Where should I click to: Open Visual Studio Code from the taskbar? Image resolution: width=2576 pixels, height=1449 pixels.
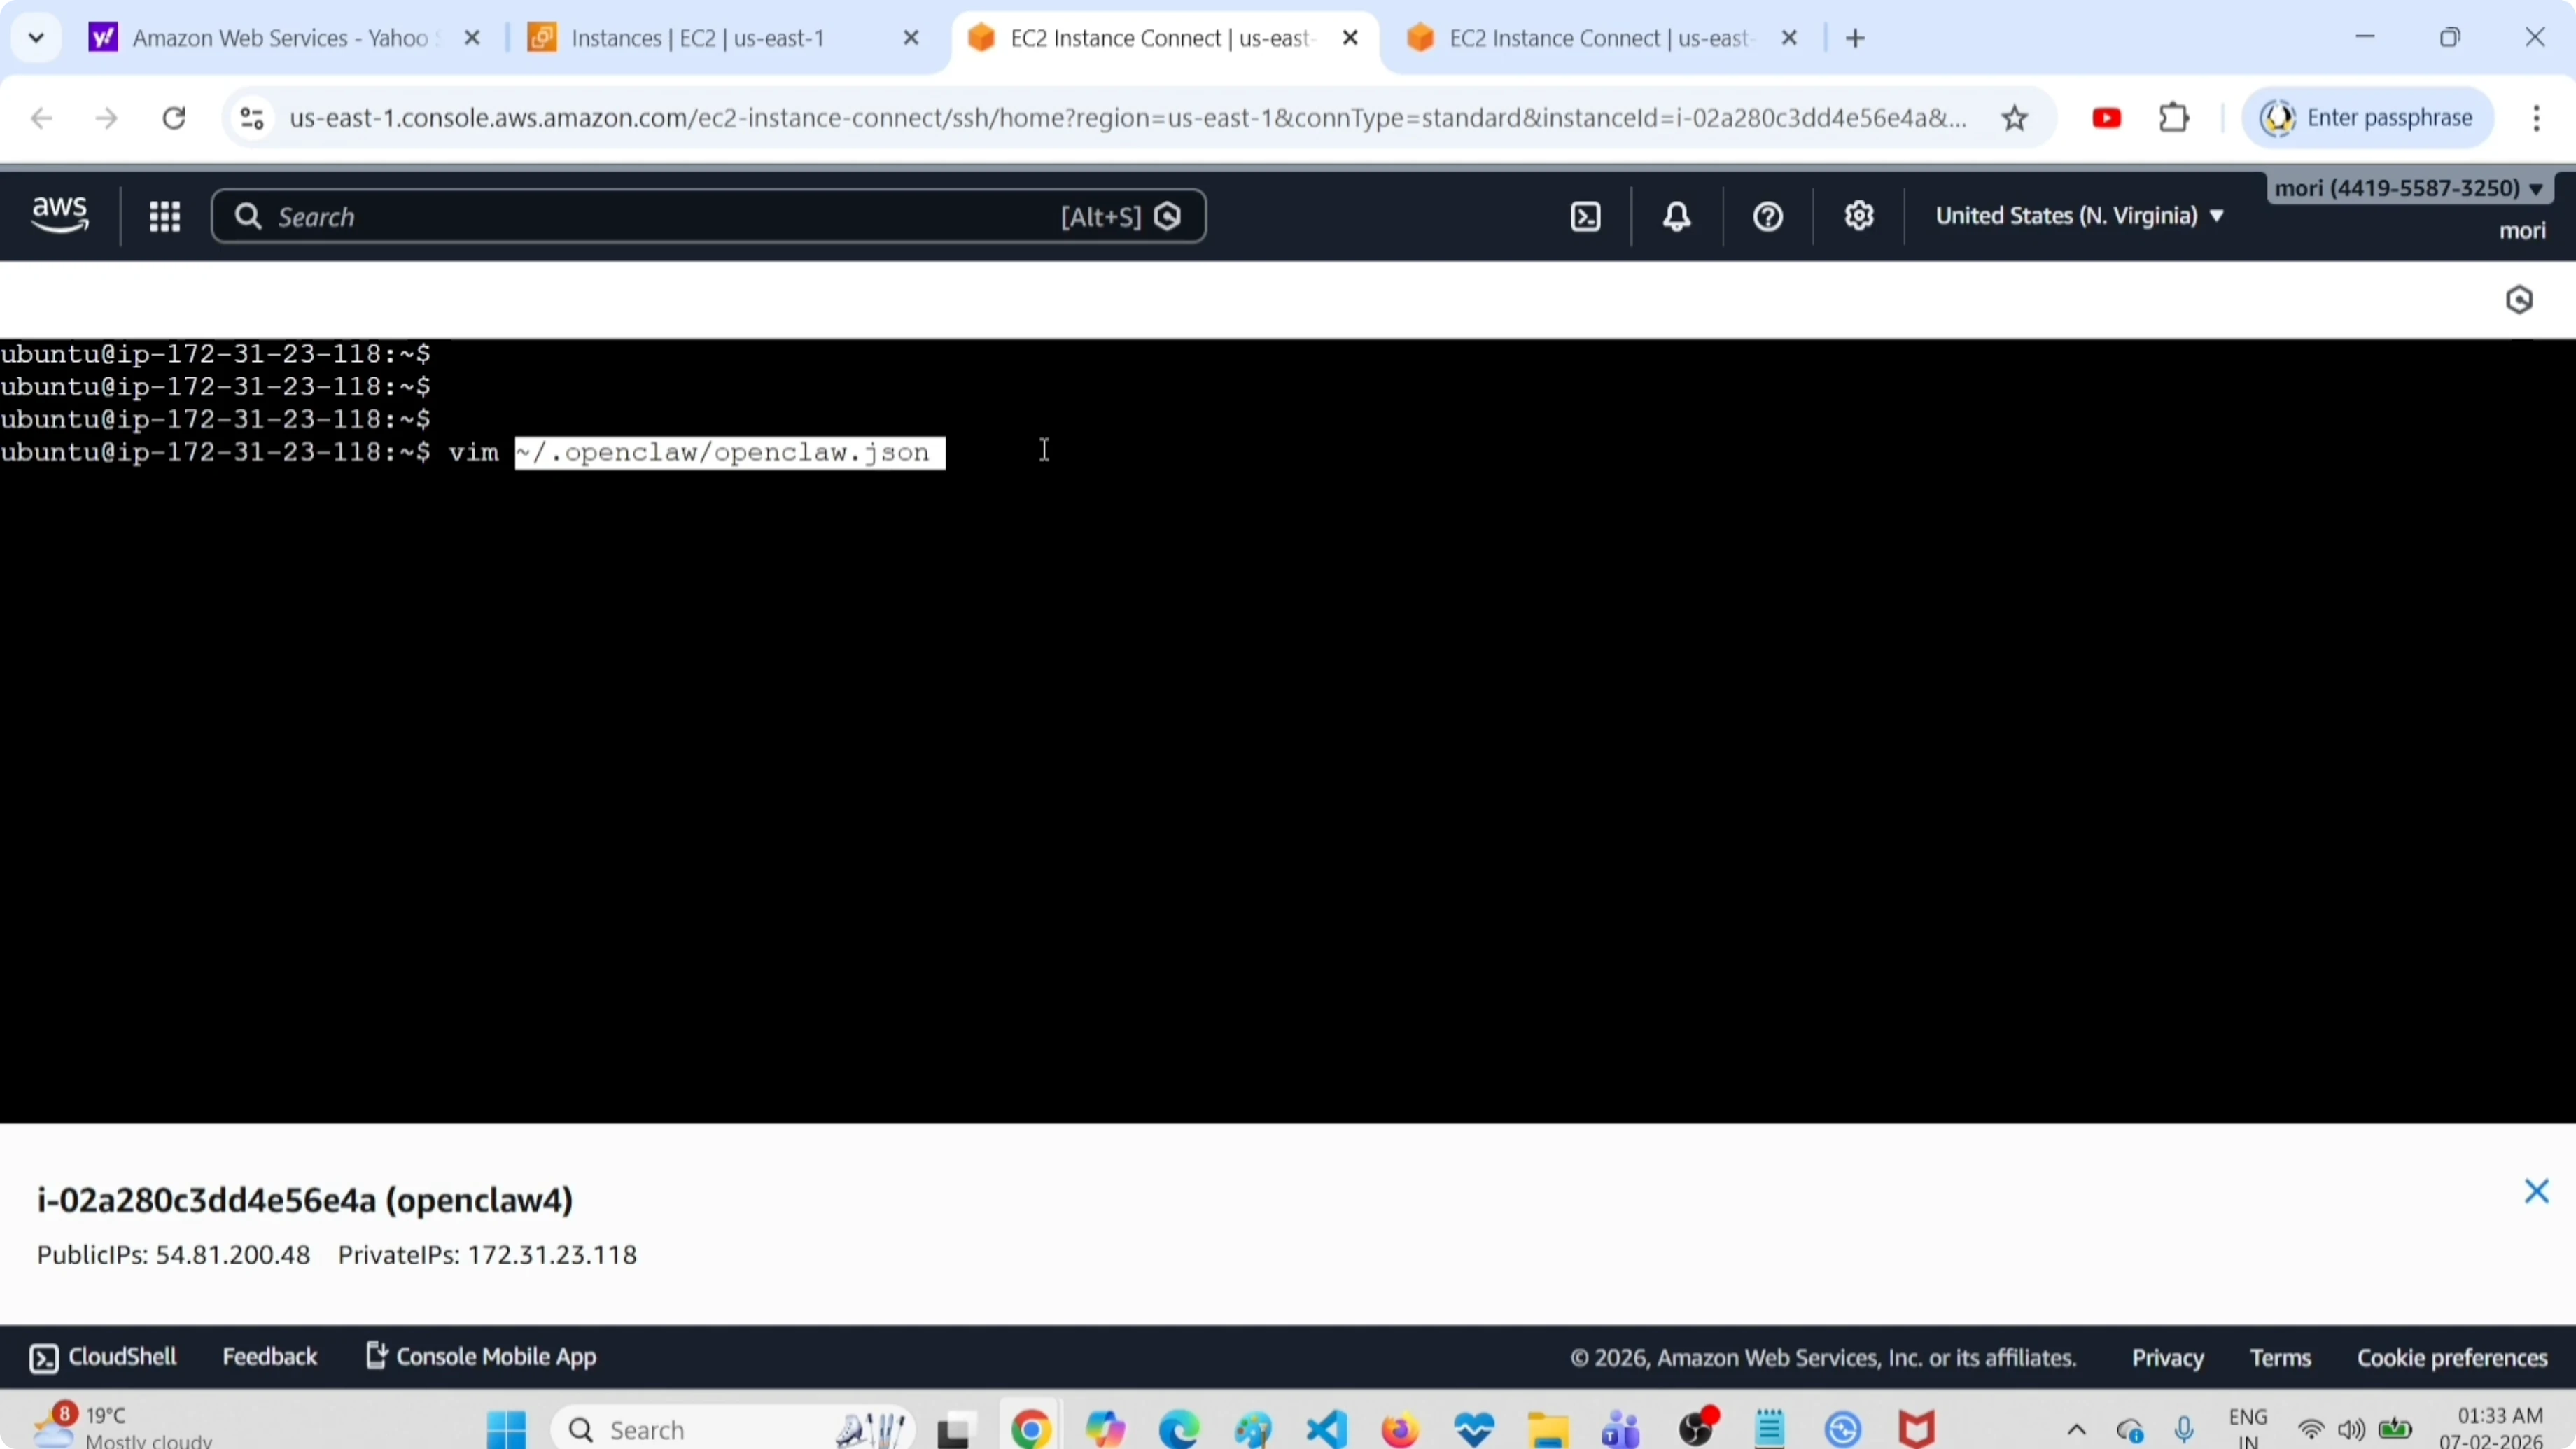[x=1326, y=1429]
